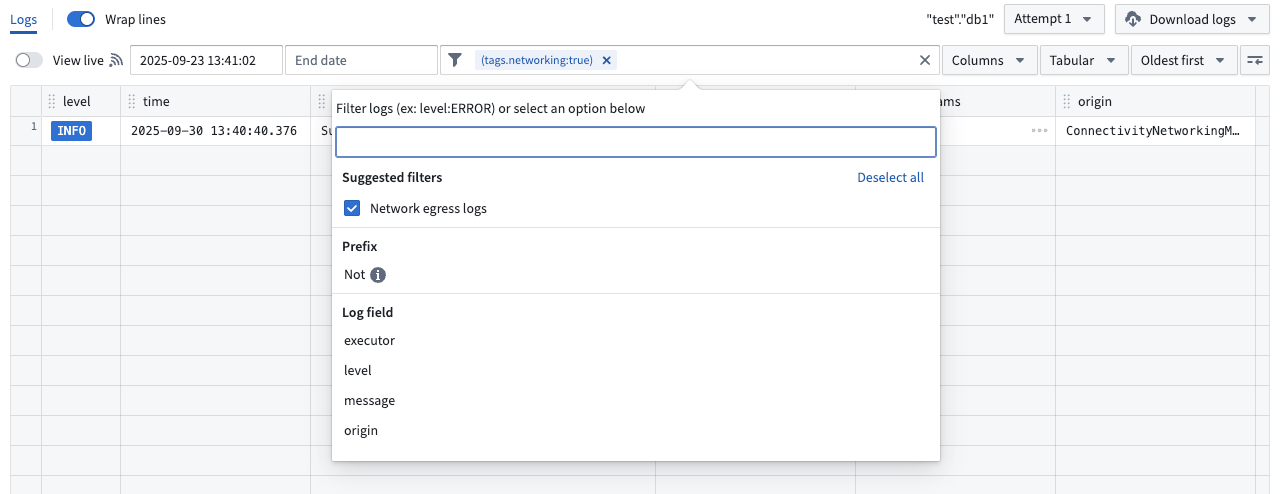Click the View live broadcast icon
The height and width of the screenshot is (494, 1280).
(116, 60)
